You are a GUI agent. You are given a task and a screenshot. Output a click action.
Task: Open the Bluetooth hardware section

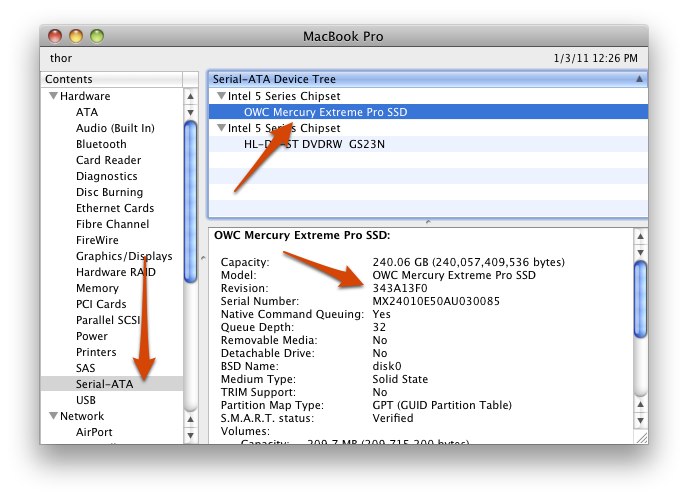(101, 144)
